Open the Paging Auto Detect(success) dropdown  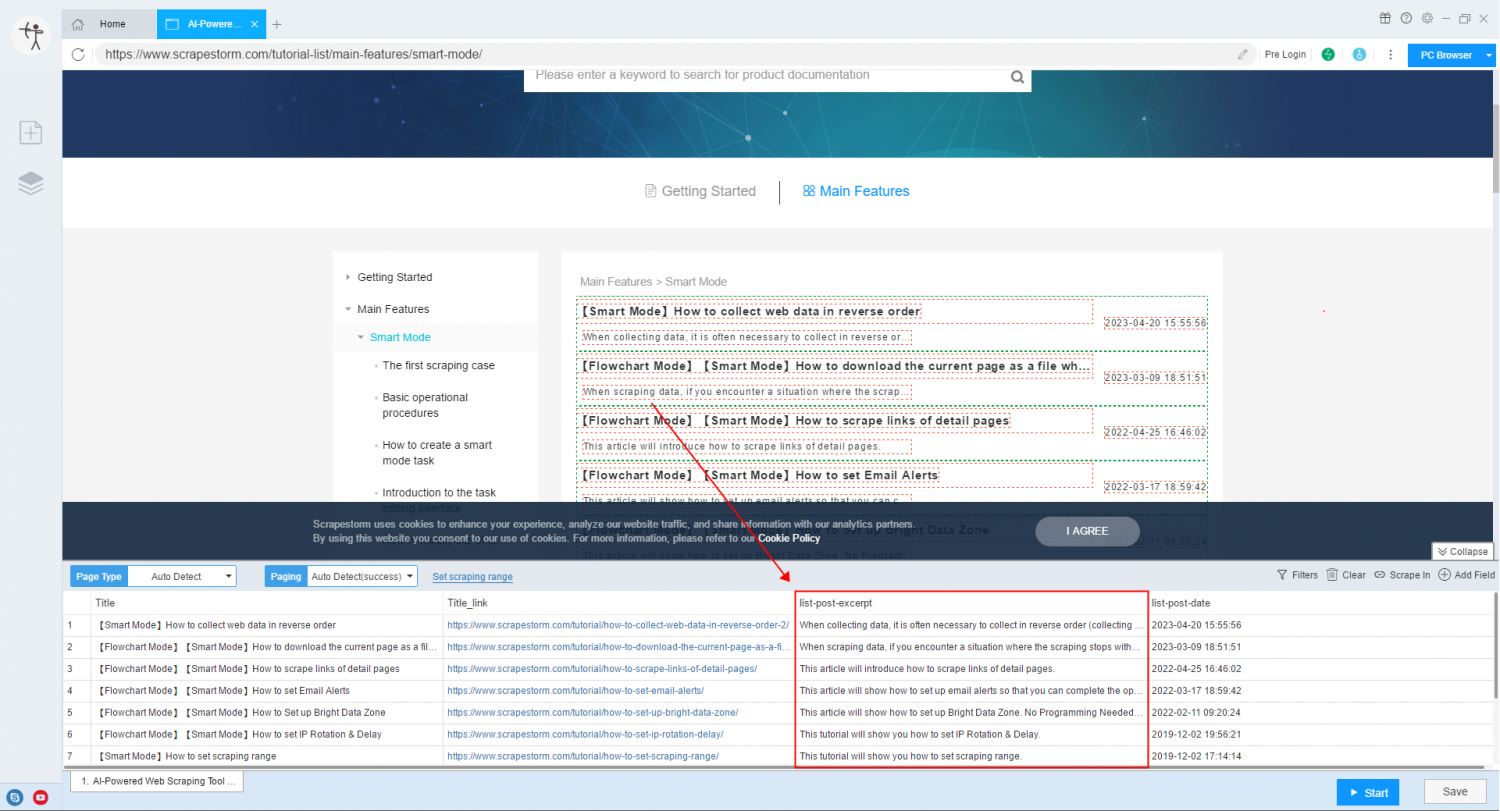point(362,577)
